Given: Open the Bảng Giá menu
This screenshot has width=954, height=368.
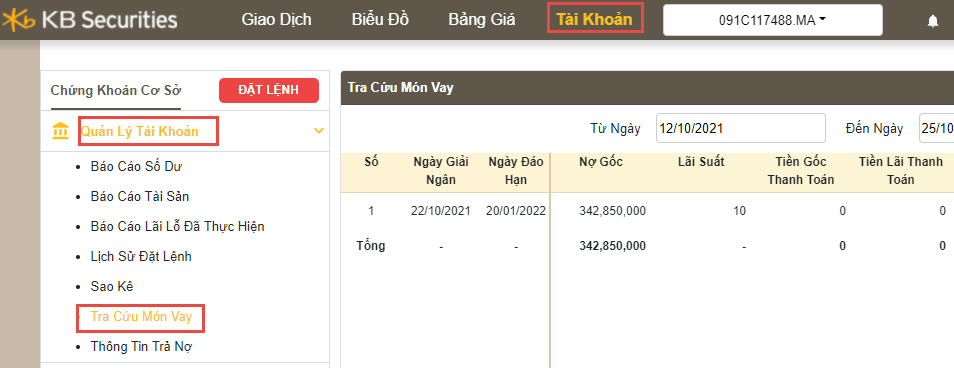Looking at the screenshot, I should coord(482,19).
